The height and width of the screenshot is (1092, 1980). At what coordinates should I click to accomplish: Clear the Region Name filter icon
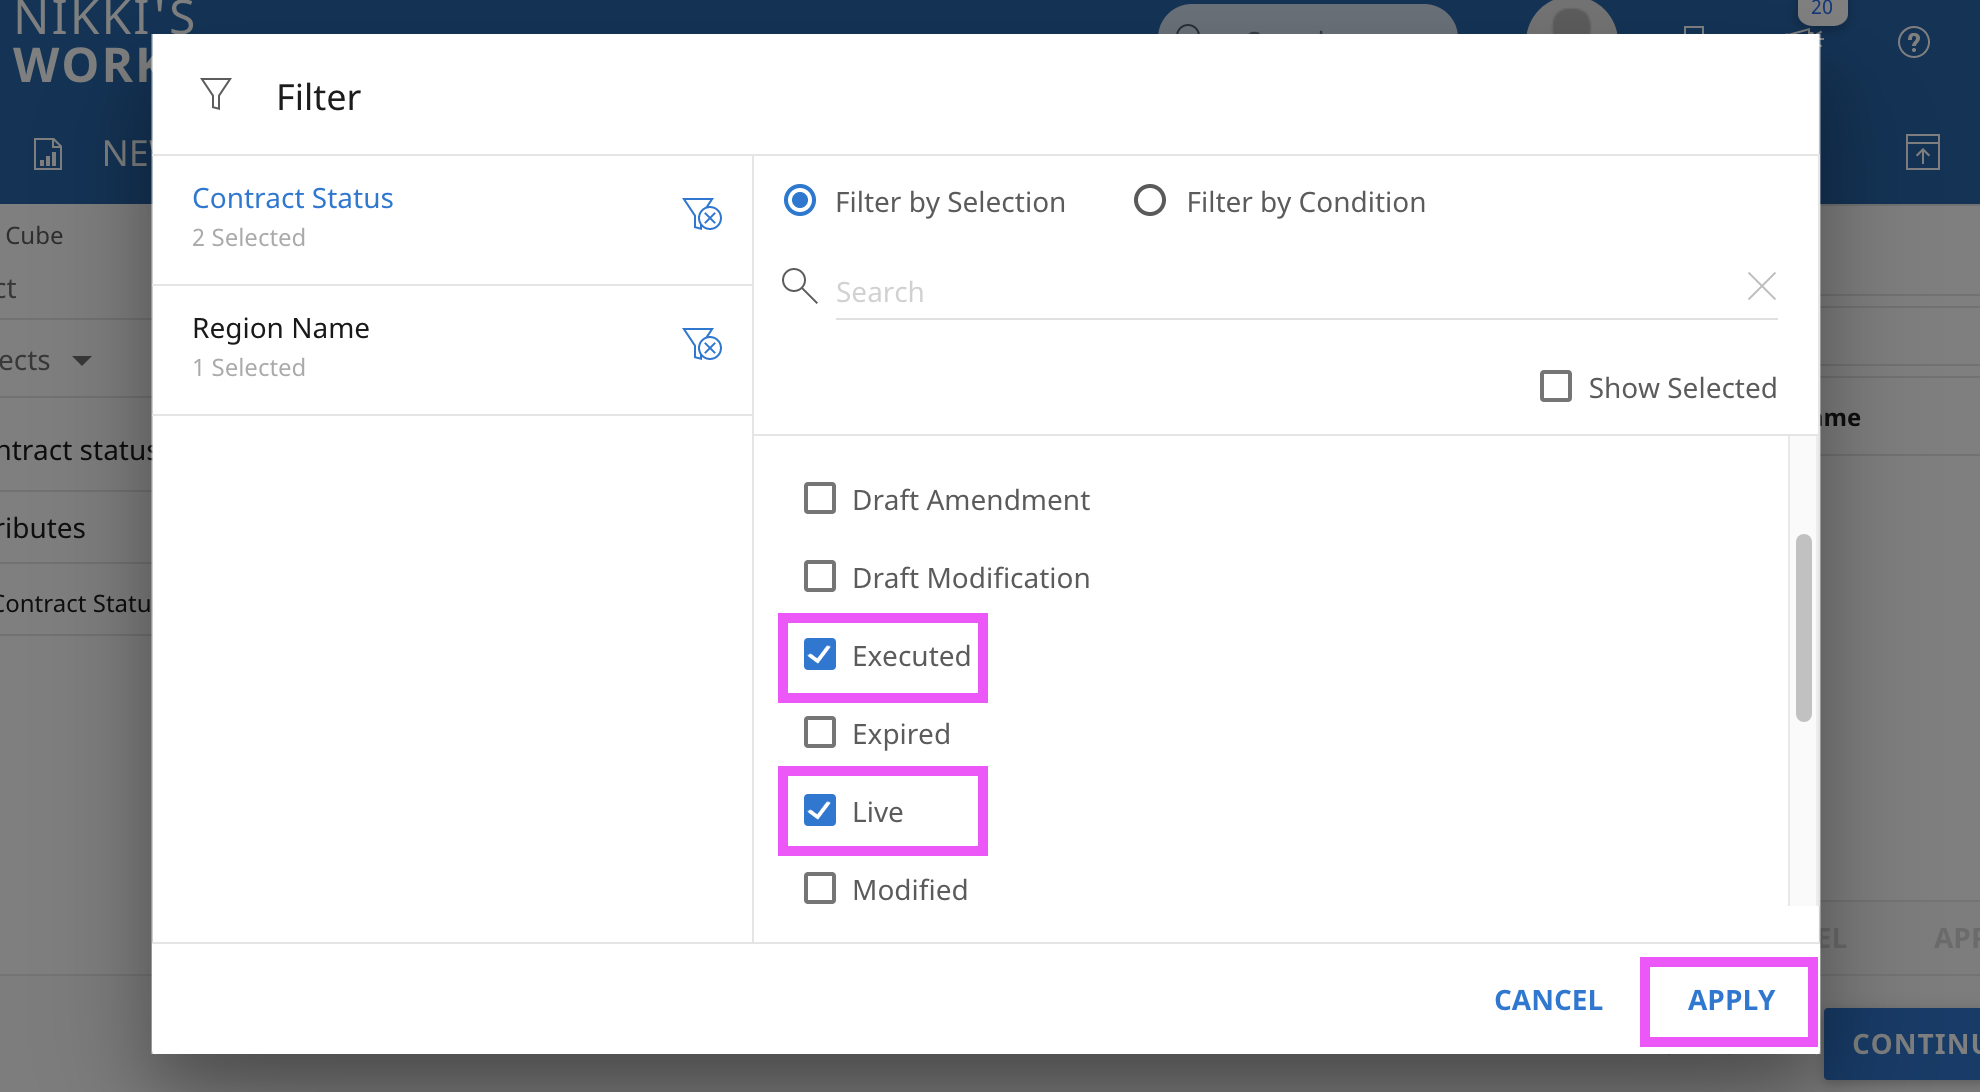[702, 344]
